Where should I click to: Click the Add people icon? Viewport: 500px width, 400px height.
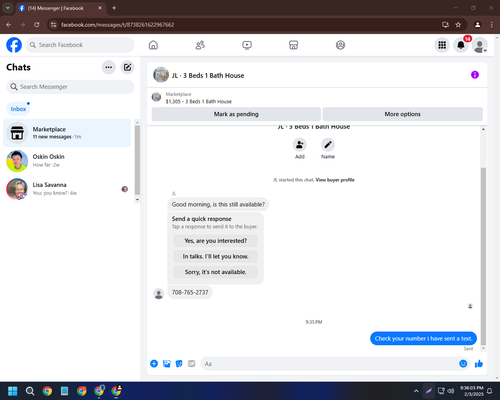coord(300,145)
